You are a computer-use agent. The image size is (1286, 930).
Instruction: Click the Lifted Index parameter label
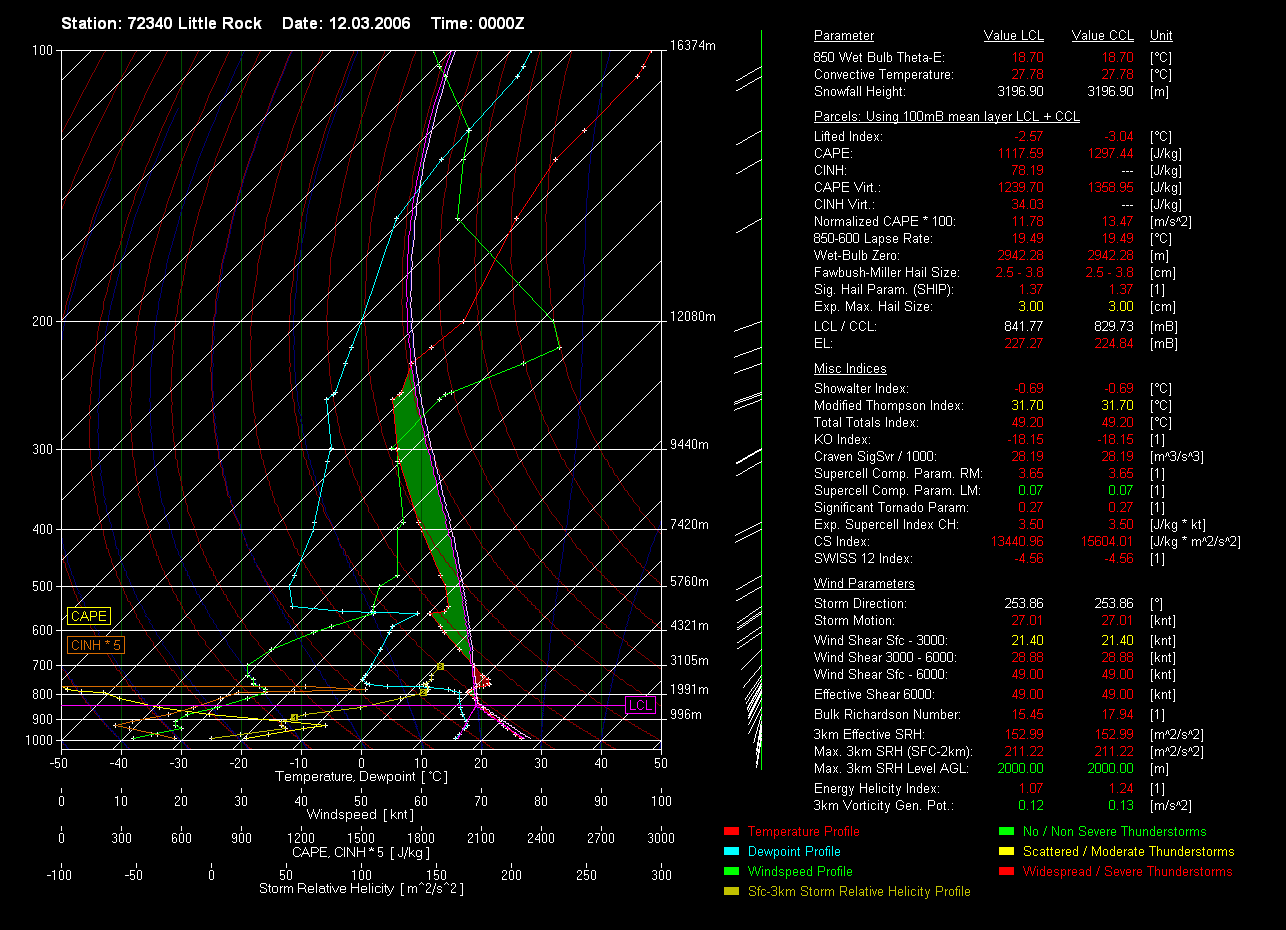(848, 137)
